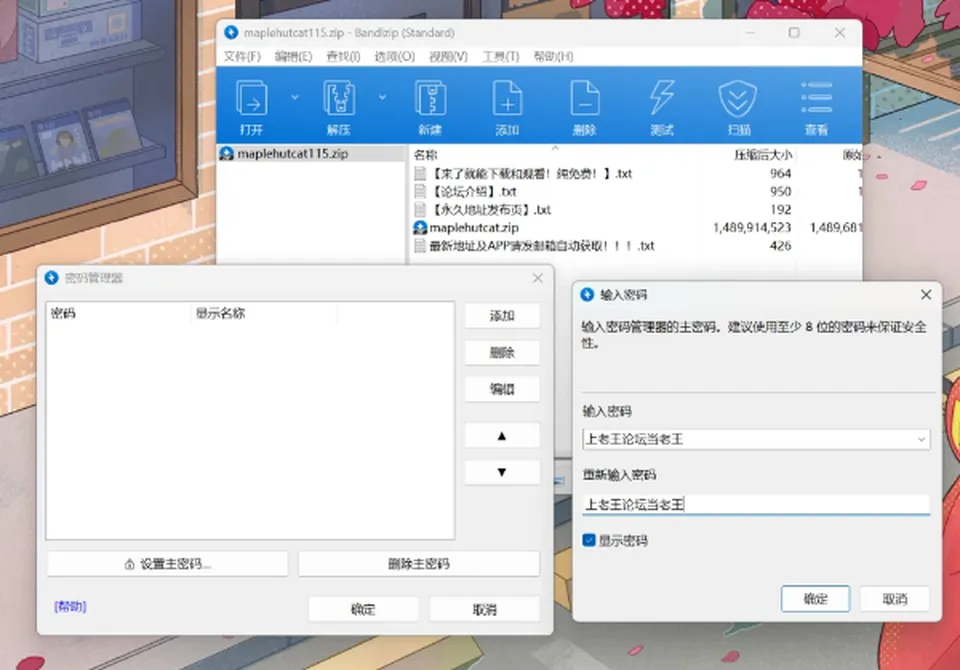
Task: Click 确定 in the password manager dialog
Action: click(x=363, y=609)
